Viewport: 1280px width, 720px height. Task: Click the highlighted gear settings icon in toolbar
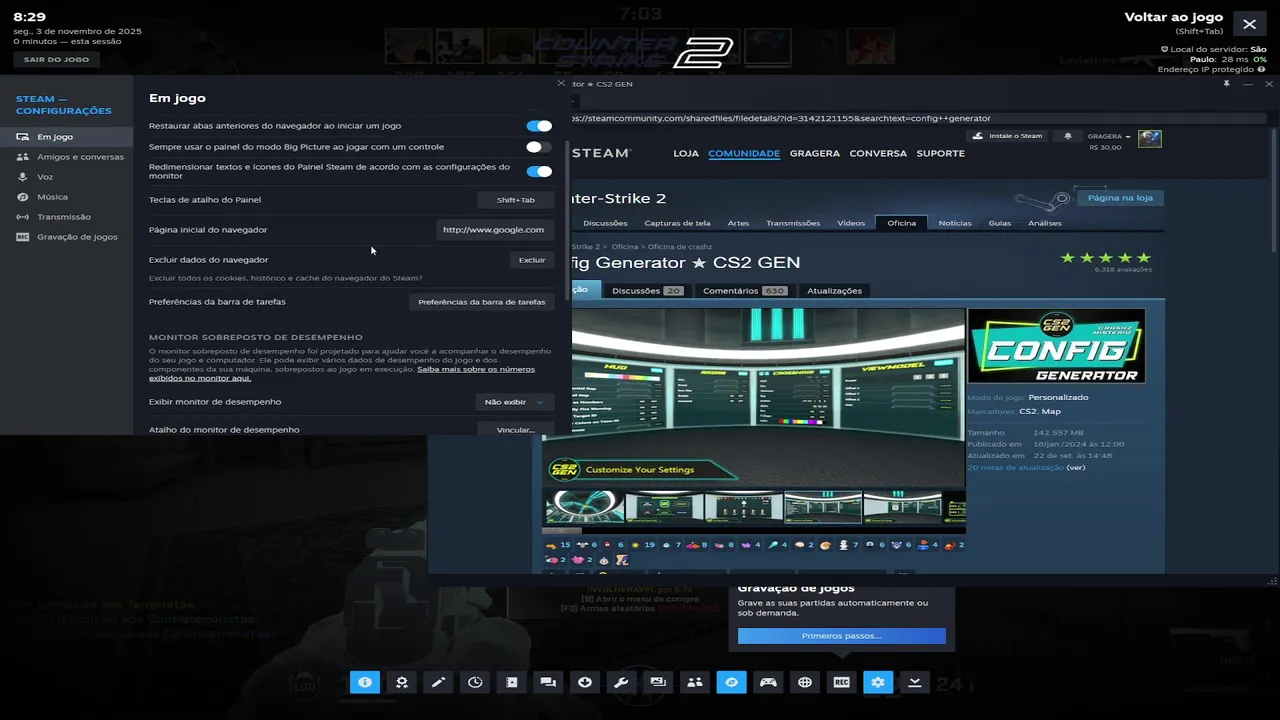point(878,682)
